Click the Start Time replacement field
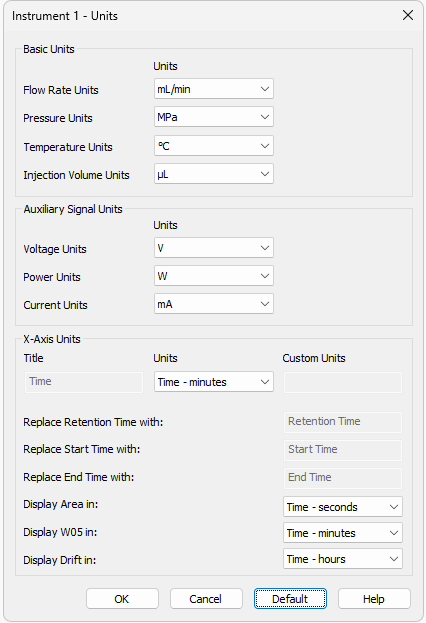 click(x=343, y=450)
